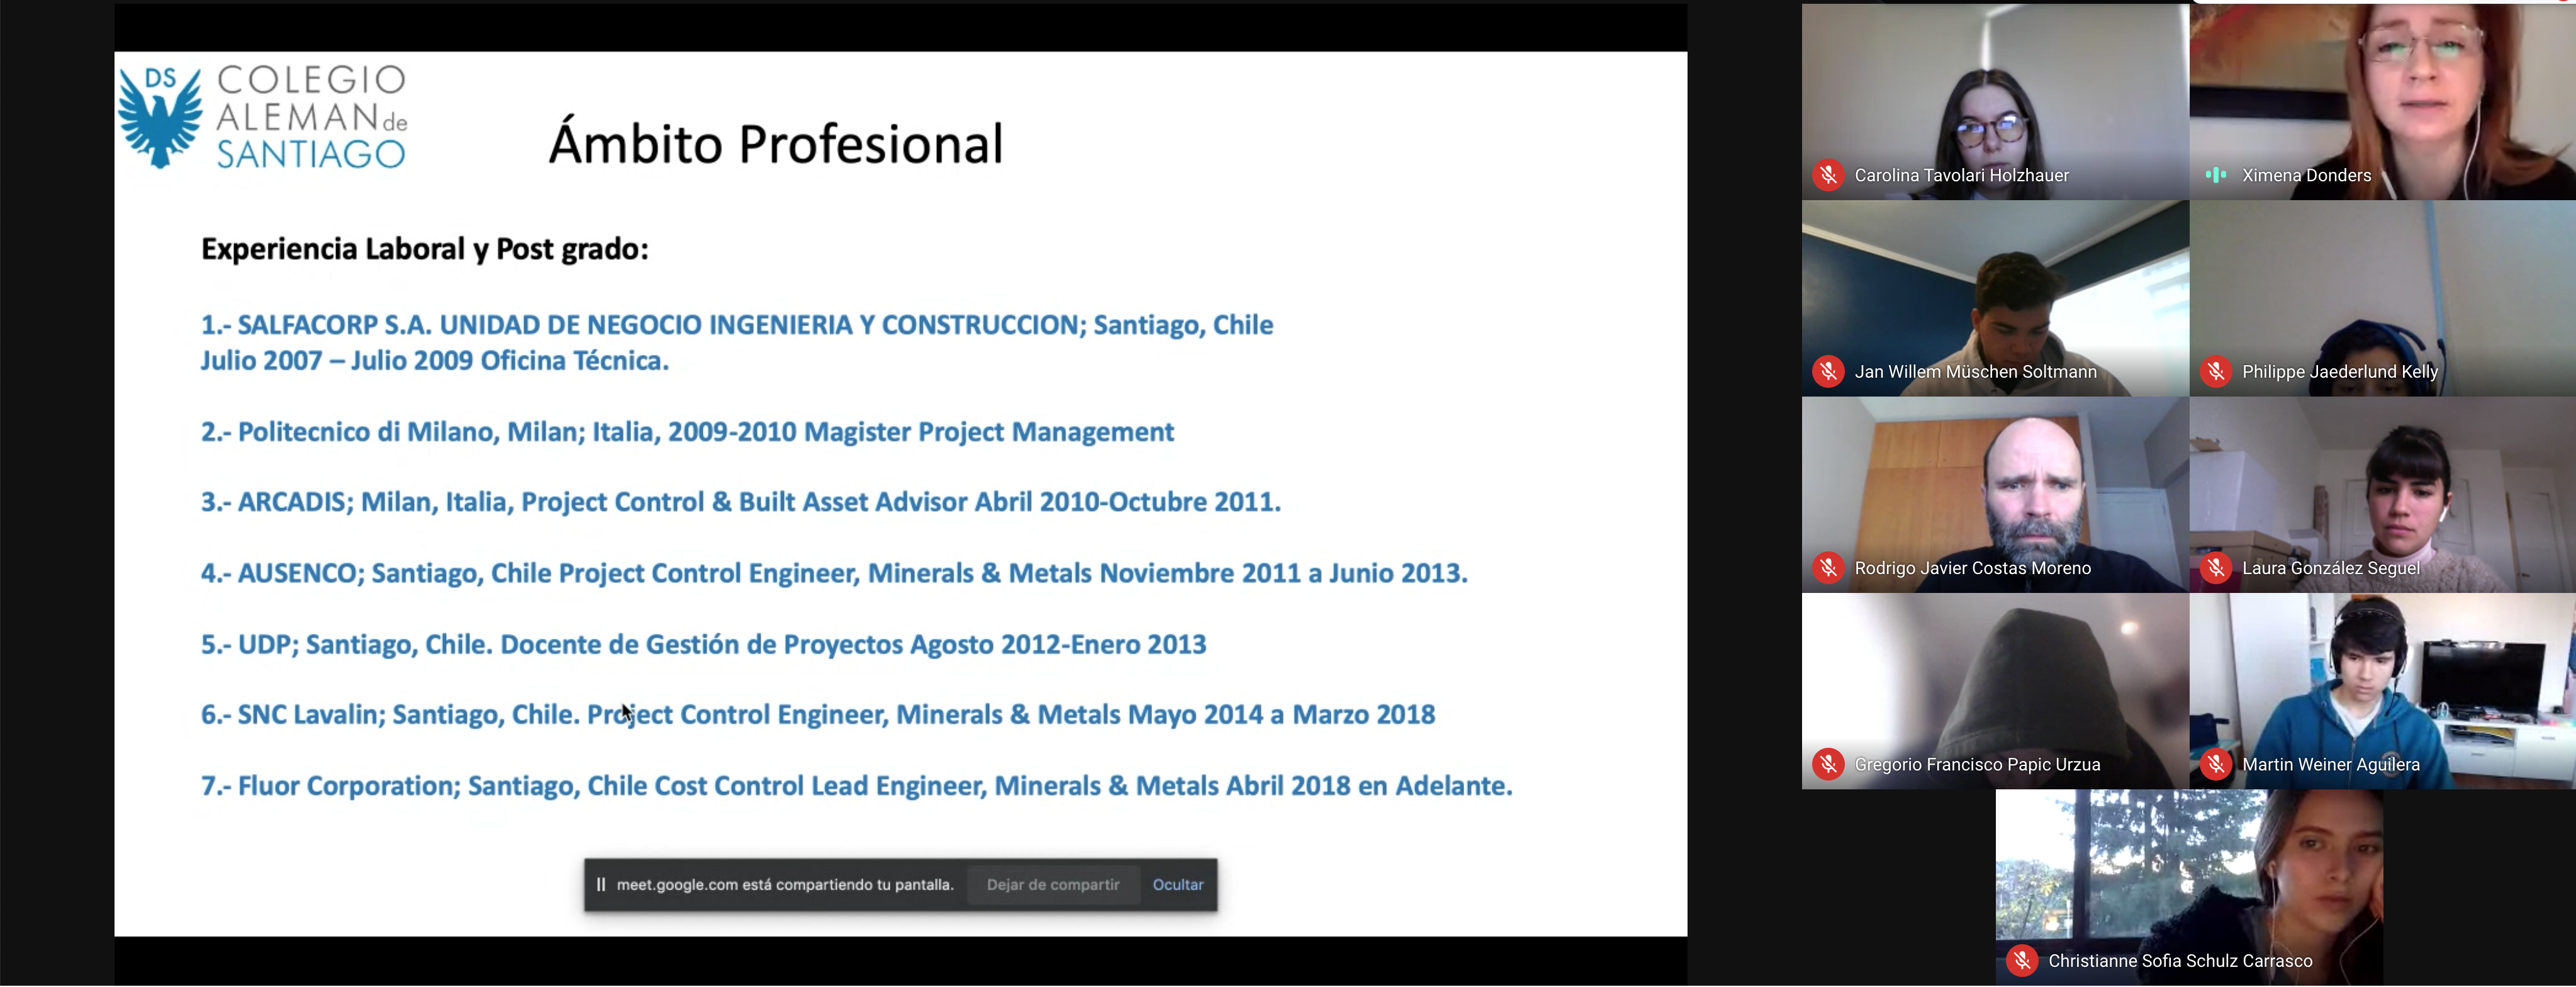
Task: Click the 'Martin Weiner Aguilera' name label
Action: pyautogui.click(x=2331, y=765)
